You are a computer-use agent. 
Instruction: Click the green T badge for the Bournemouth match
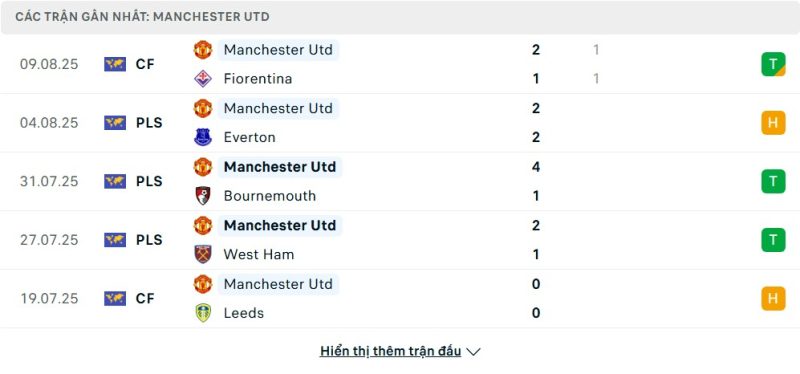coord(773,181)
